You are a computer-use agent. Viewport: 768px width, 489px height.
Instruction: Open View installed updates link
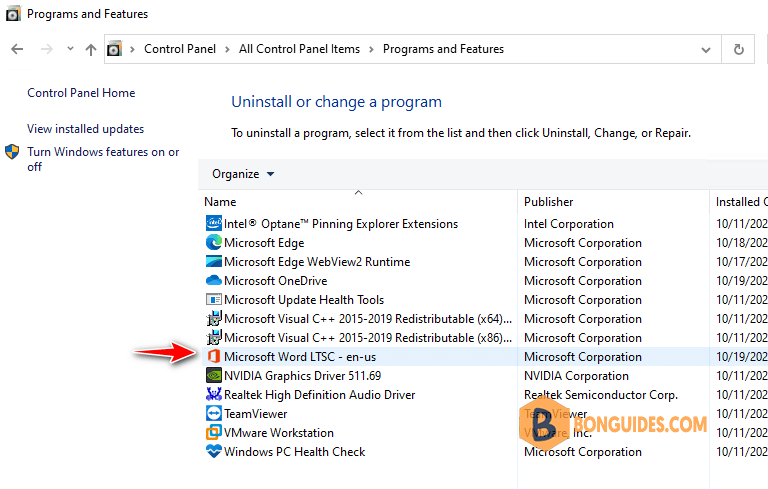point(86,129)
